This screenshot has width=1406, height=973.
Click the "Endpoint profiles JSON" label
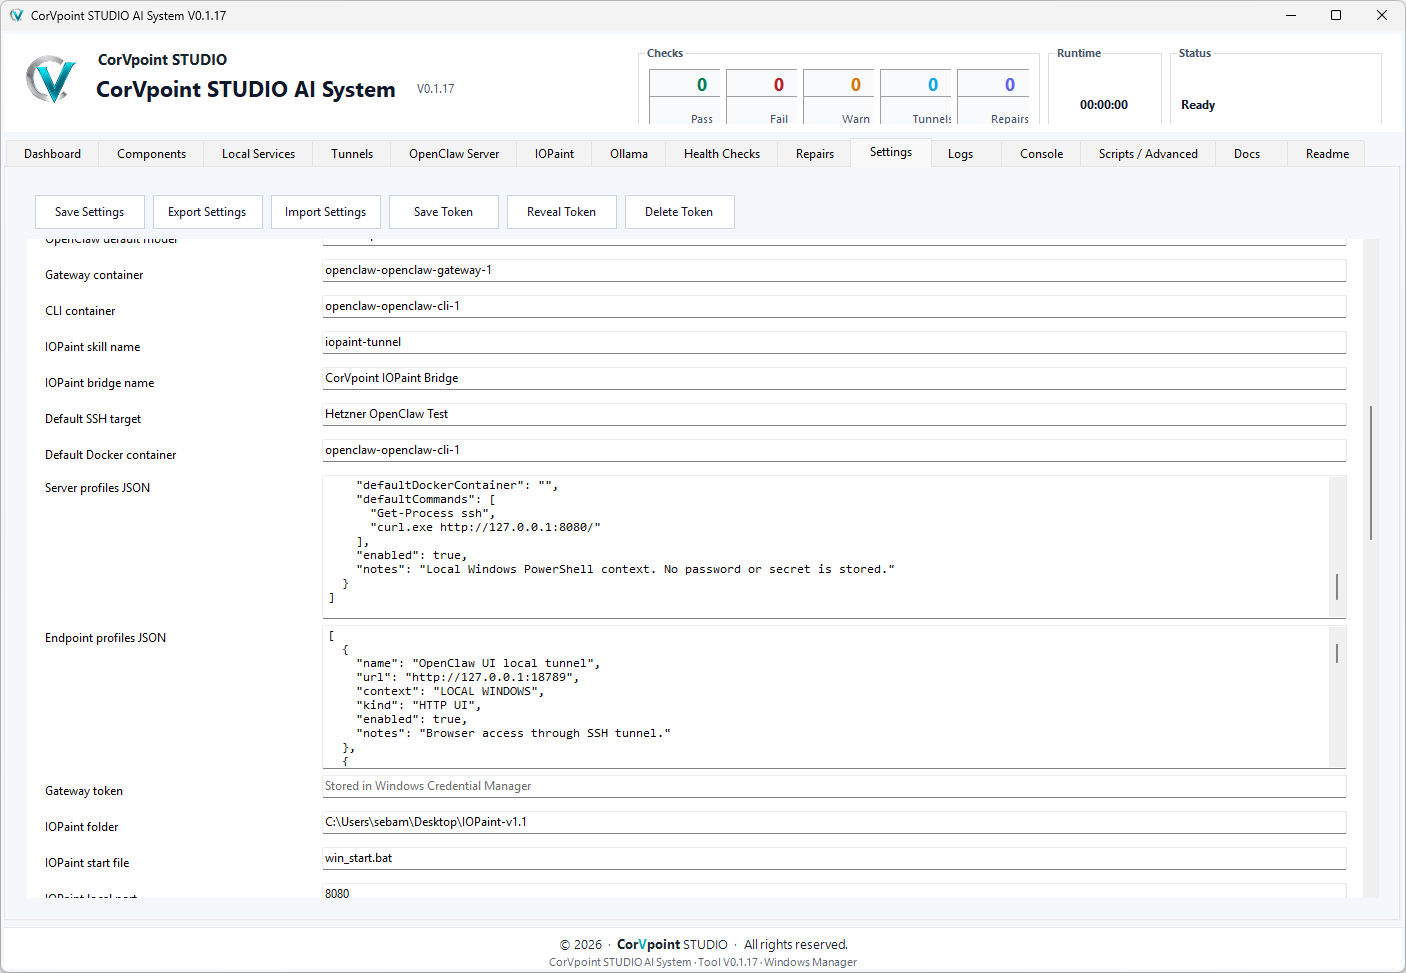pos(105,638)
